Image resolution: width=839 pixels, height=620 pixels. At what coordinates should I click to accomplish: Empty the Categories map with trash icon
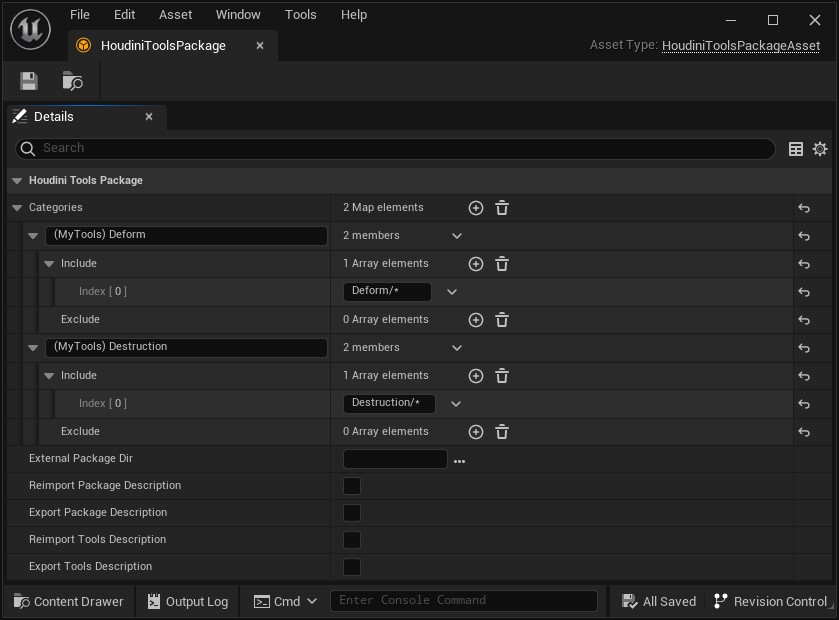point(502,208)
